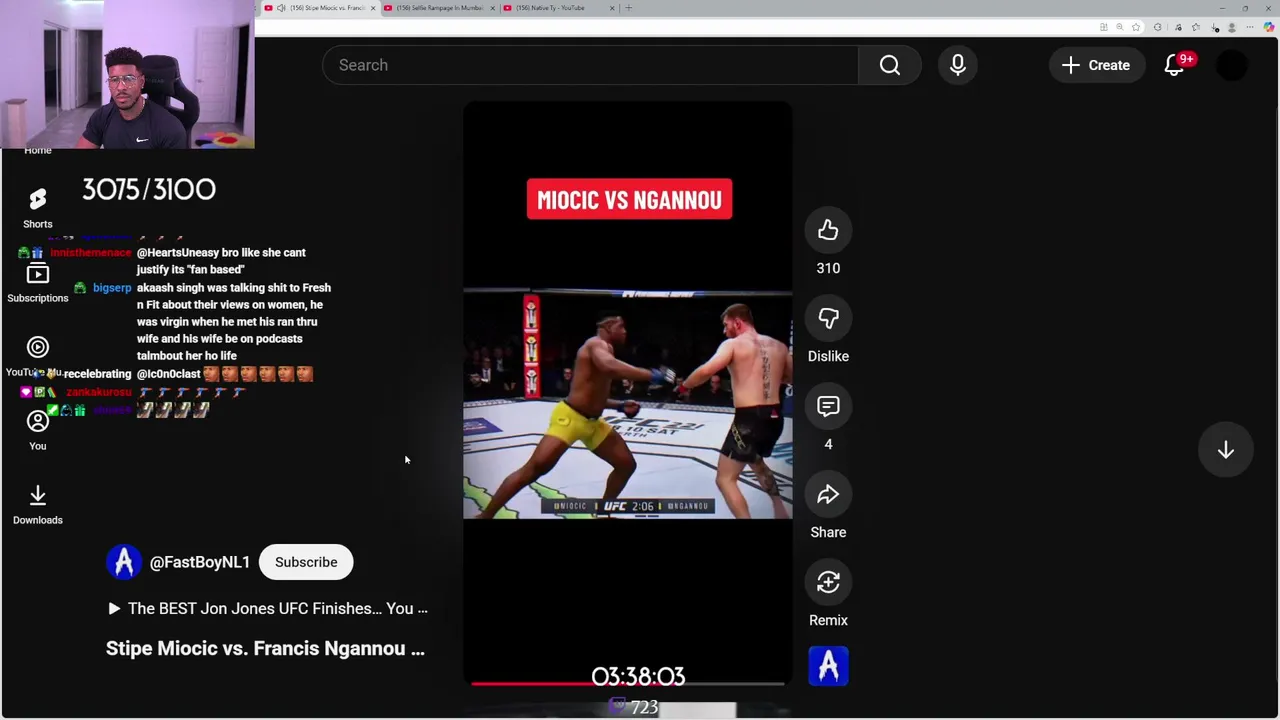Open FastBoyNL1 avatar beside channel name
The height and width of the screenshot is (720, 1280).
coord(124,562)
